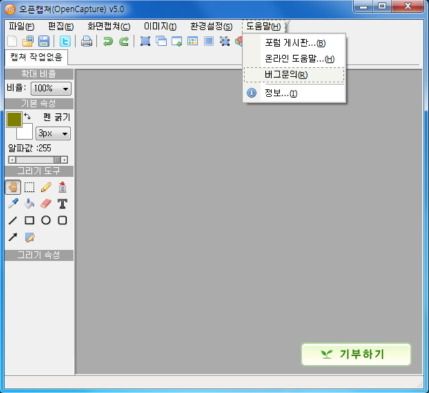
Task: Click the overlapping windows capture icon
Action: coord(161,41)
